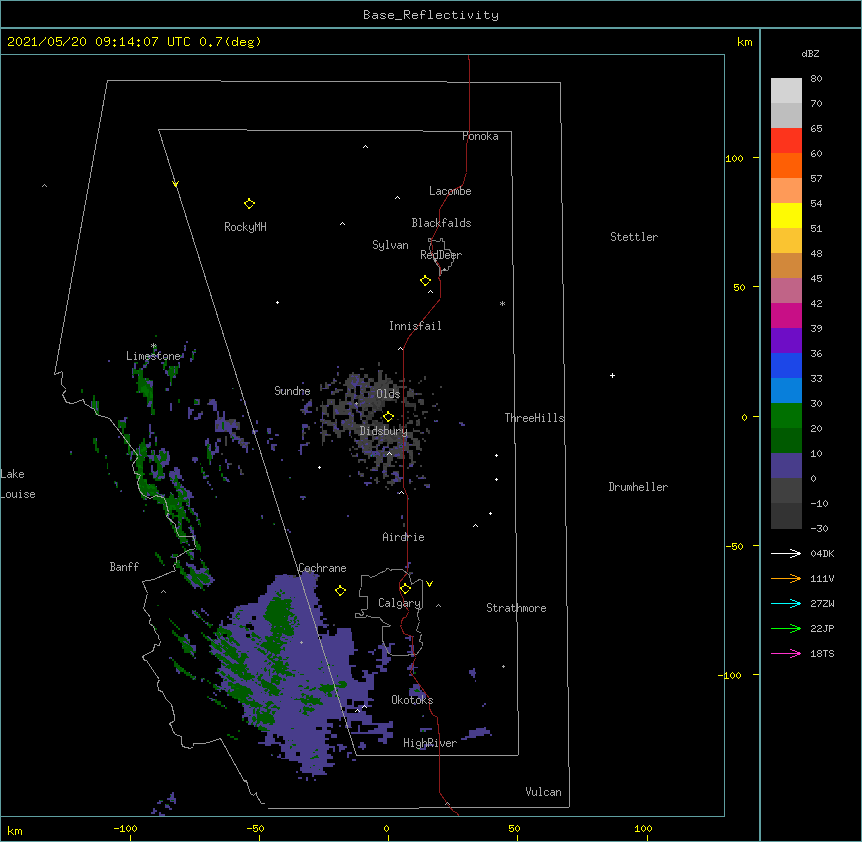Click the Didsbury label
This screenshot has width=862, height=842.
click(x=384, y=431)
